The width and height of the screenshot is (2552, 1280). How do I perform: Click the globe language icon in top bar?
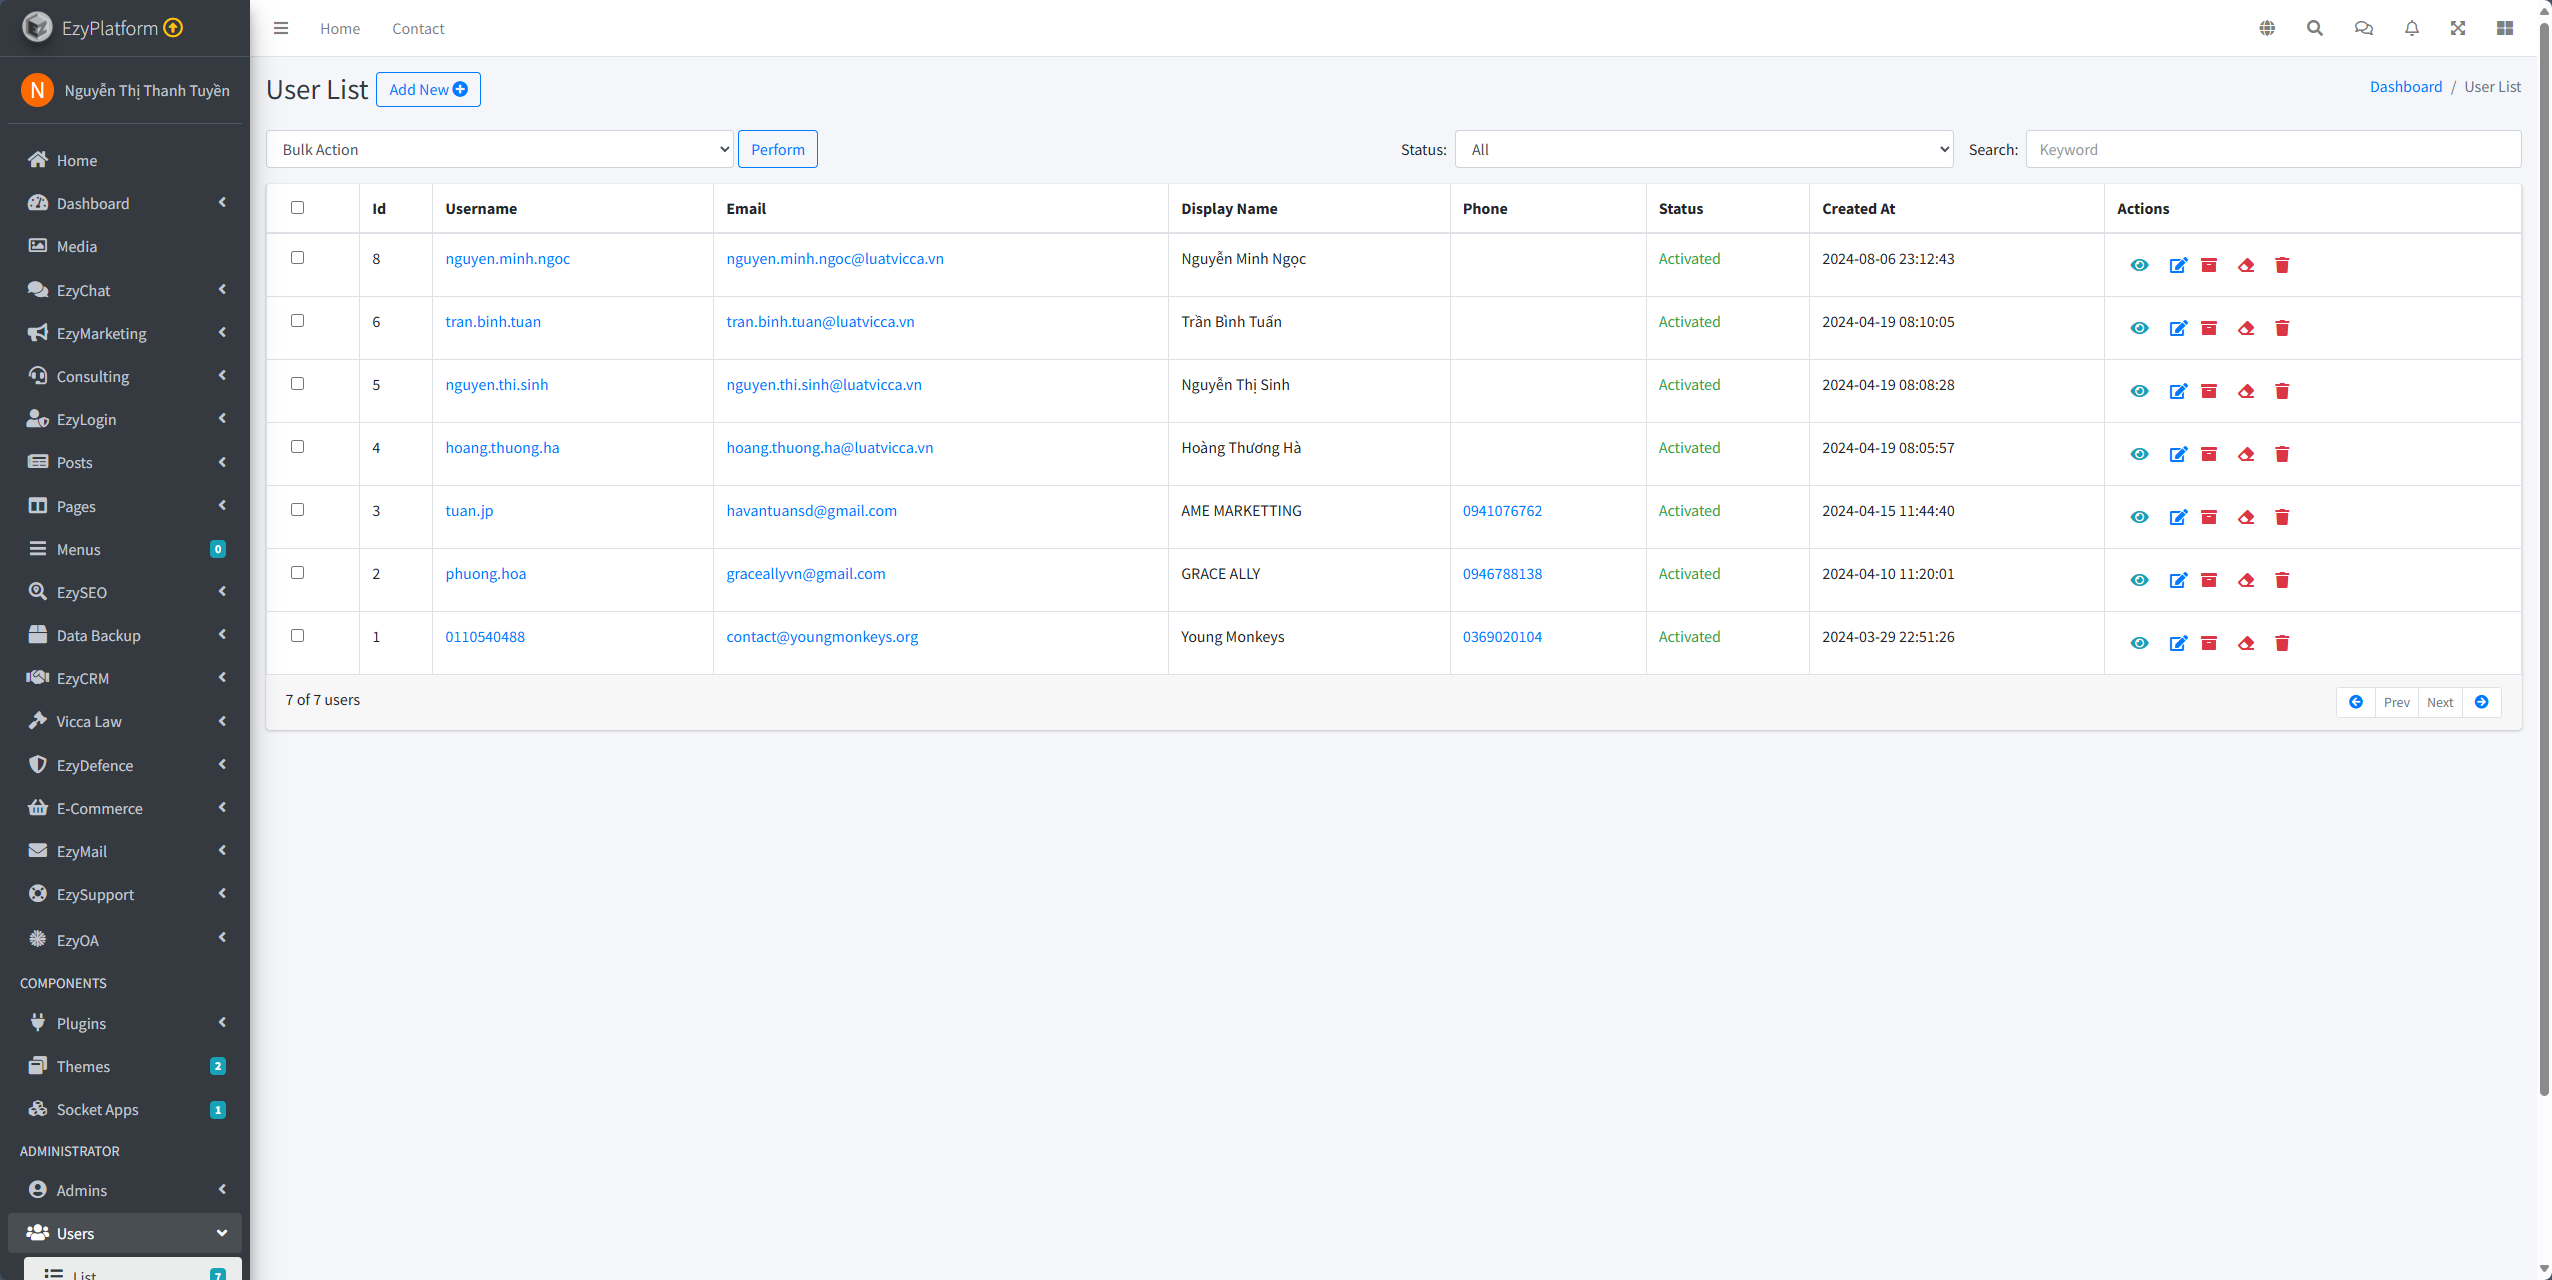[2267, 28]
